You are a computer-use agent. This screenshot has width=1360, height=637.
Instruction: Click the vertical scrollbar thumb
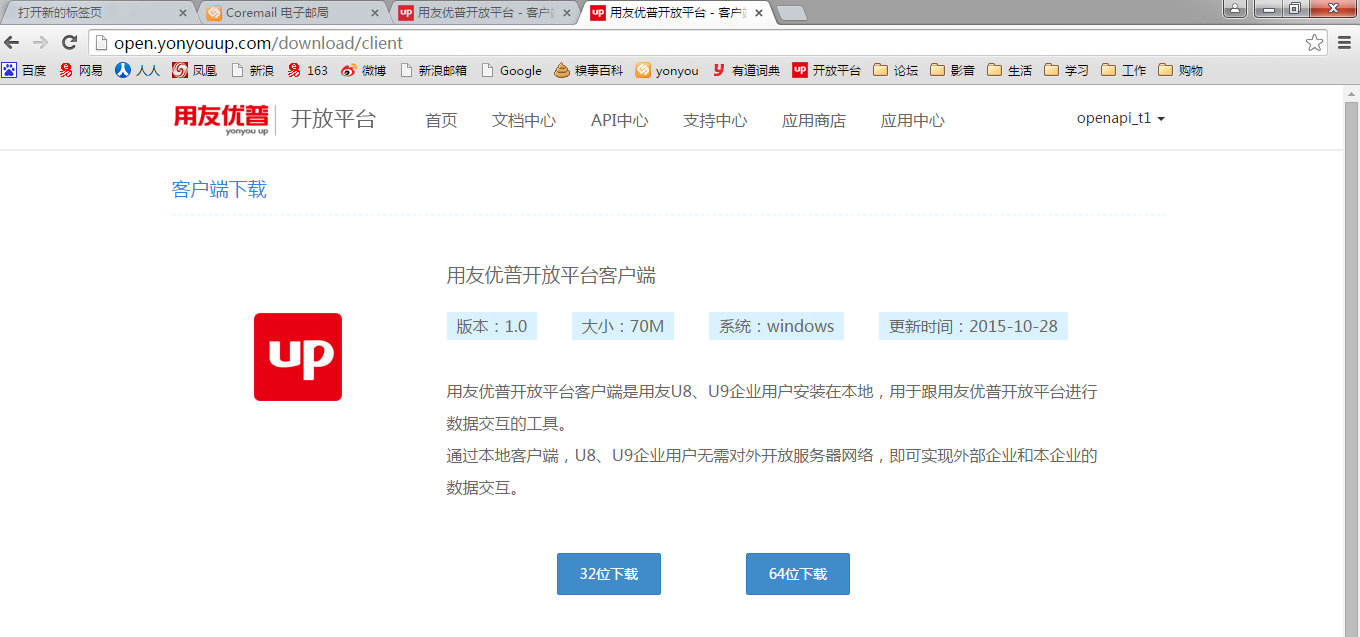pos(1351,370)
